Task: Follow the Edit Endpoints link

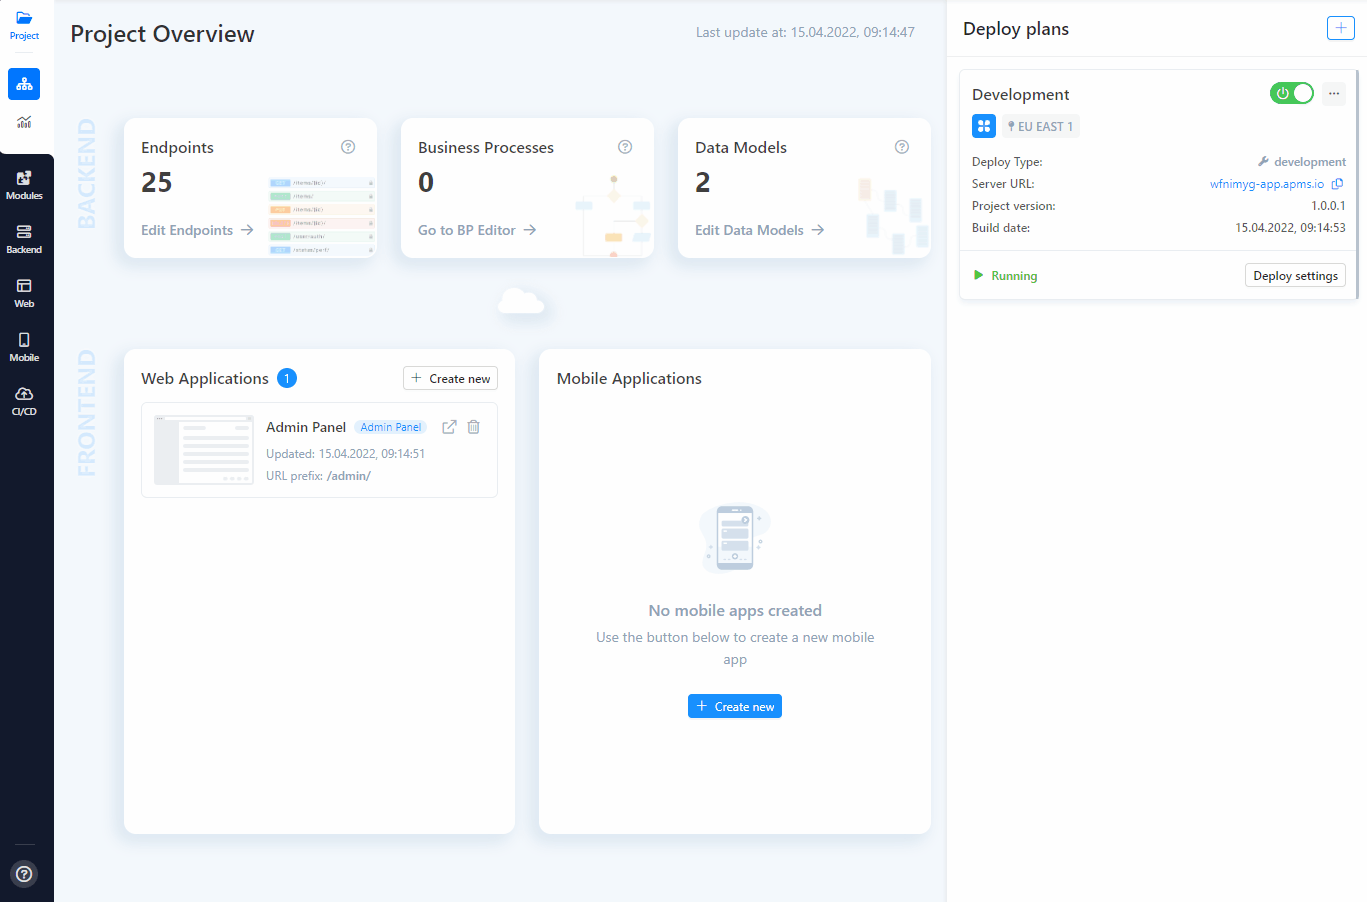Action: pyautogui.click(x=197, y=230)
